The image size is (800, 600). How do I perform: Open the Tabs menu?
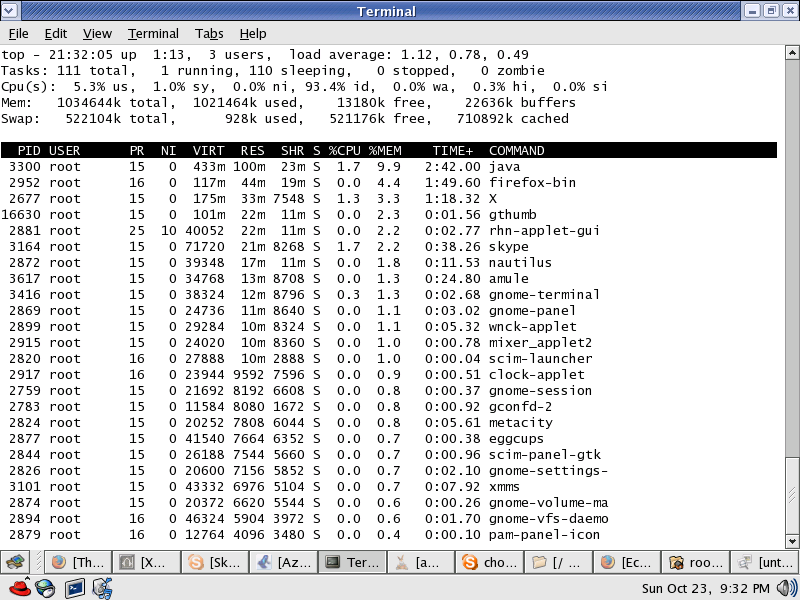click(209, 34)
